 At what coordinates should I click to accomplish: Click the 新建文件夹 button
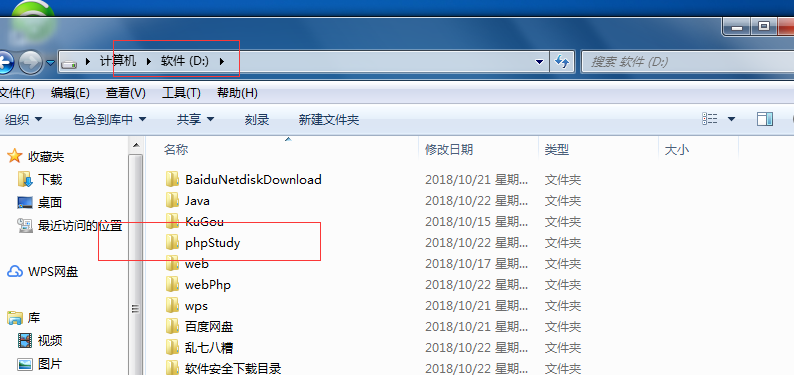pos(329,119)
